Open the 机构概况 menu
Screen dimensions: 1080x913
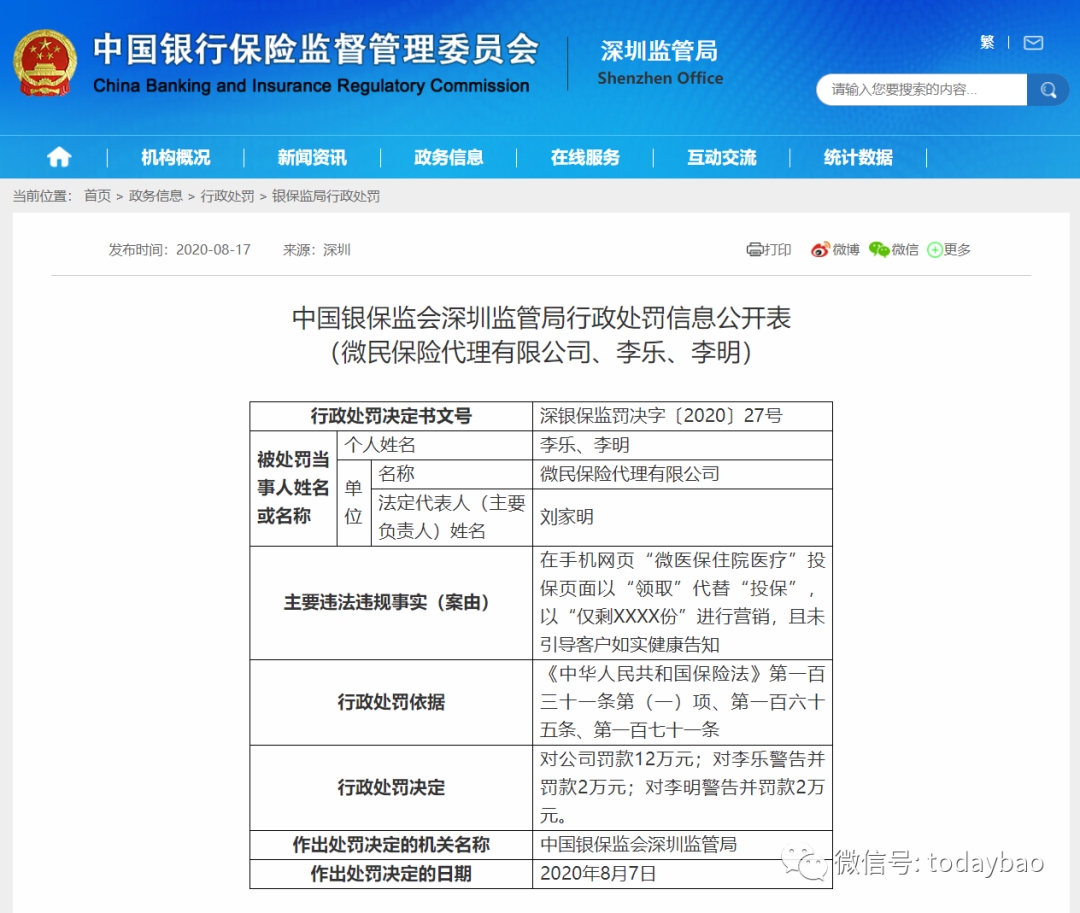pos(176,158)
